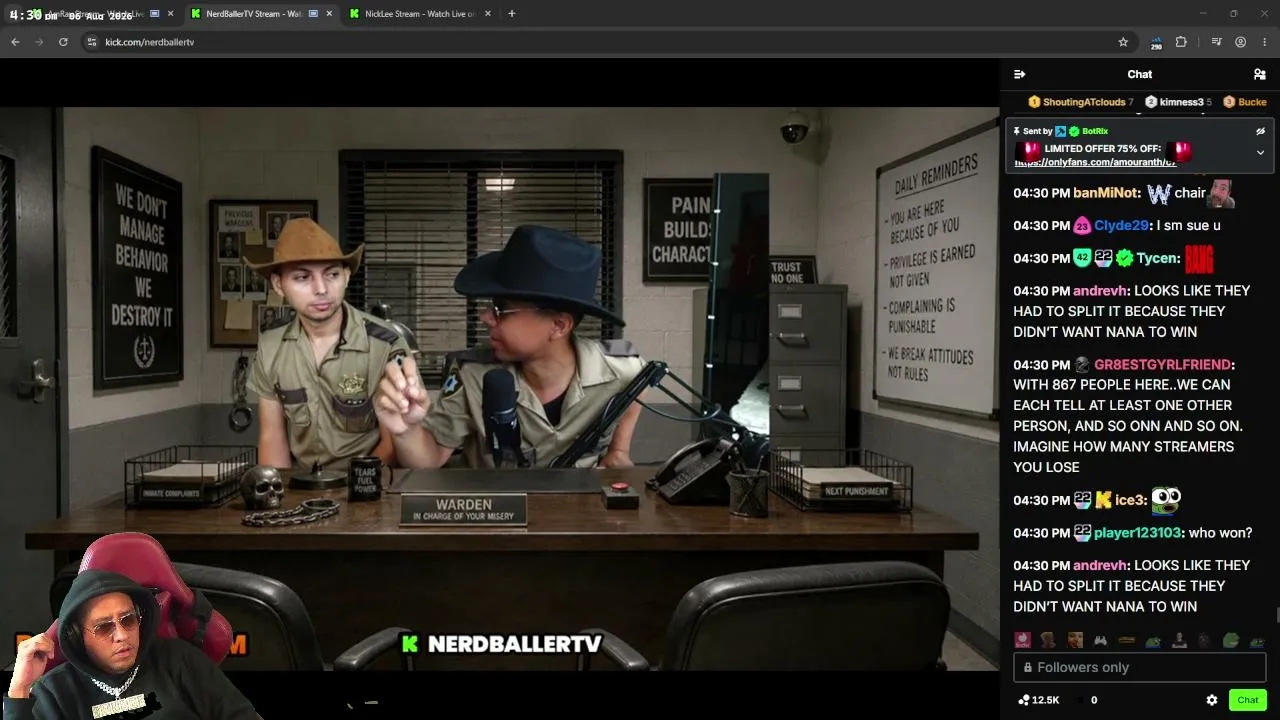
Task: Select kimness3 on the leaderboard
Action: (x=1178, y=102)
